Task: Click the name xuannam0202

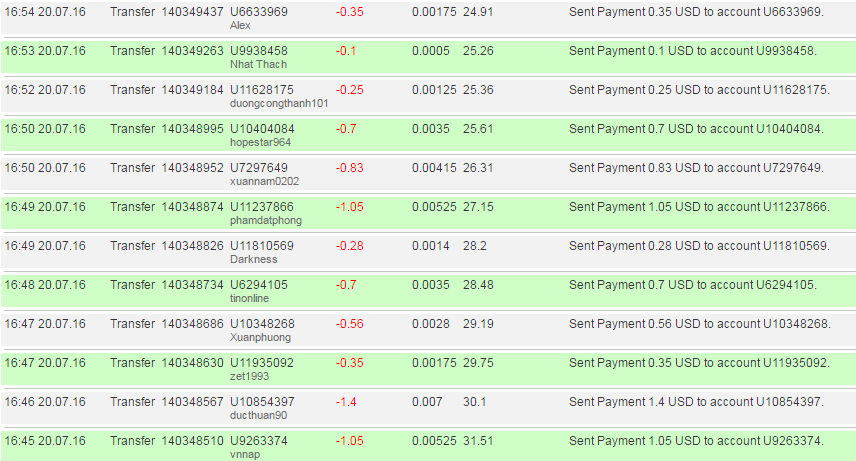Action: [x=264, y=181]
